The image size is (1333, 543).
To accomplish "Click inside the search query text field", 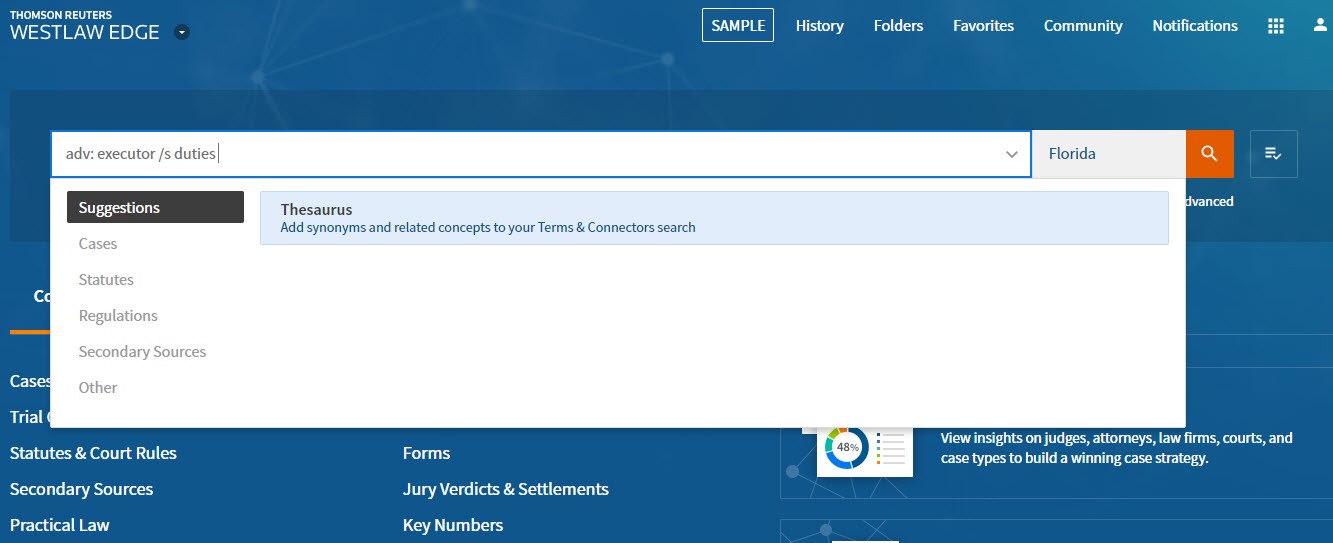I will click(x=600, y=154).
